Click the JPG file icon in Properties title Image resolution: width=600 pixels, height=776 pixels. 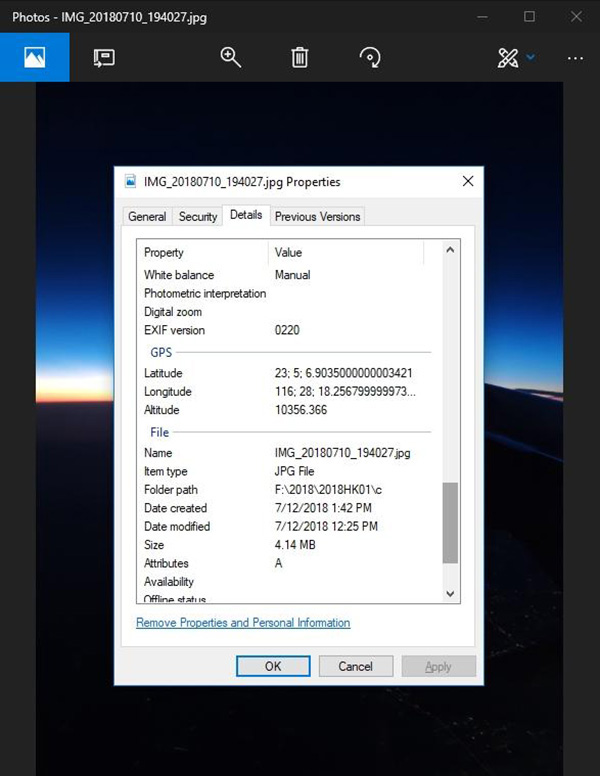(130, 181)
